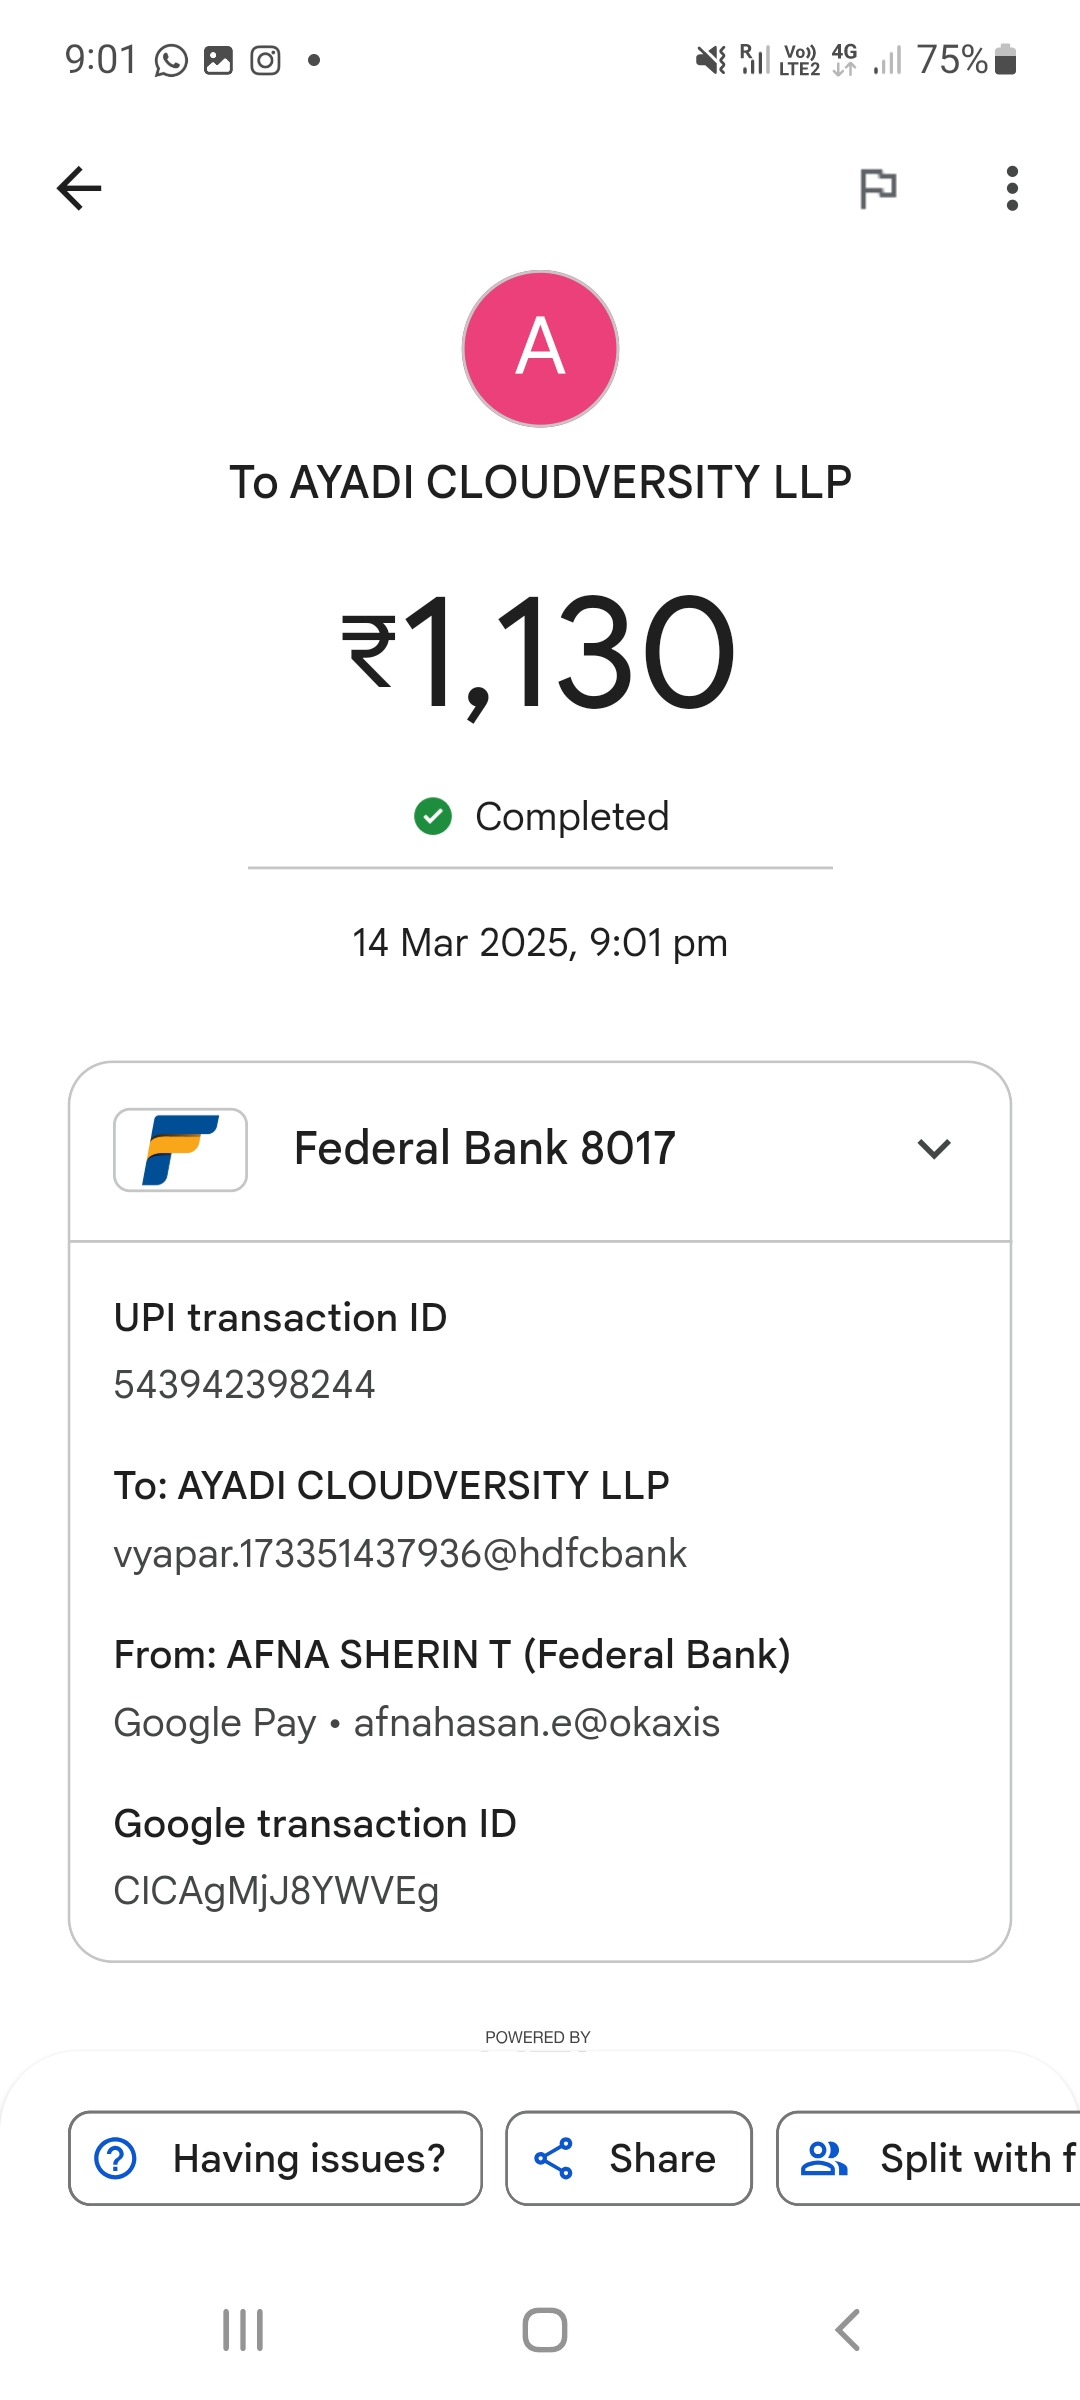Tap the flag icon to report the transaction

click(x=878, y=188)
